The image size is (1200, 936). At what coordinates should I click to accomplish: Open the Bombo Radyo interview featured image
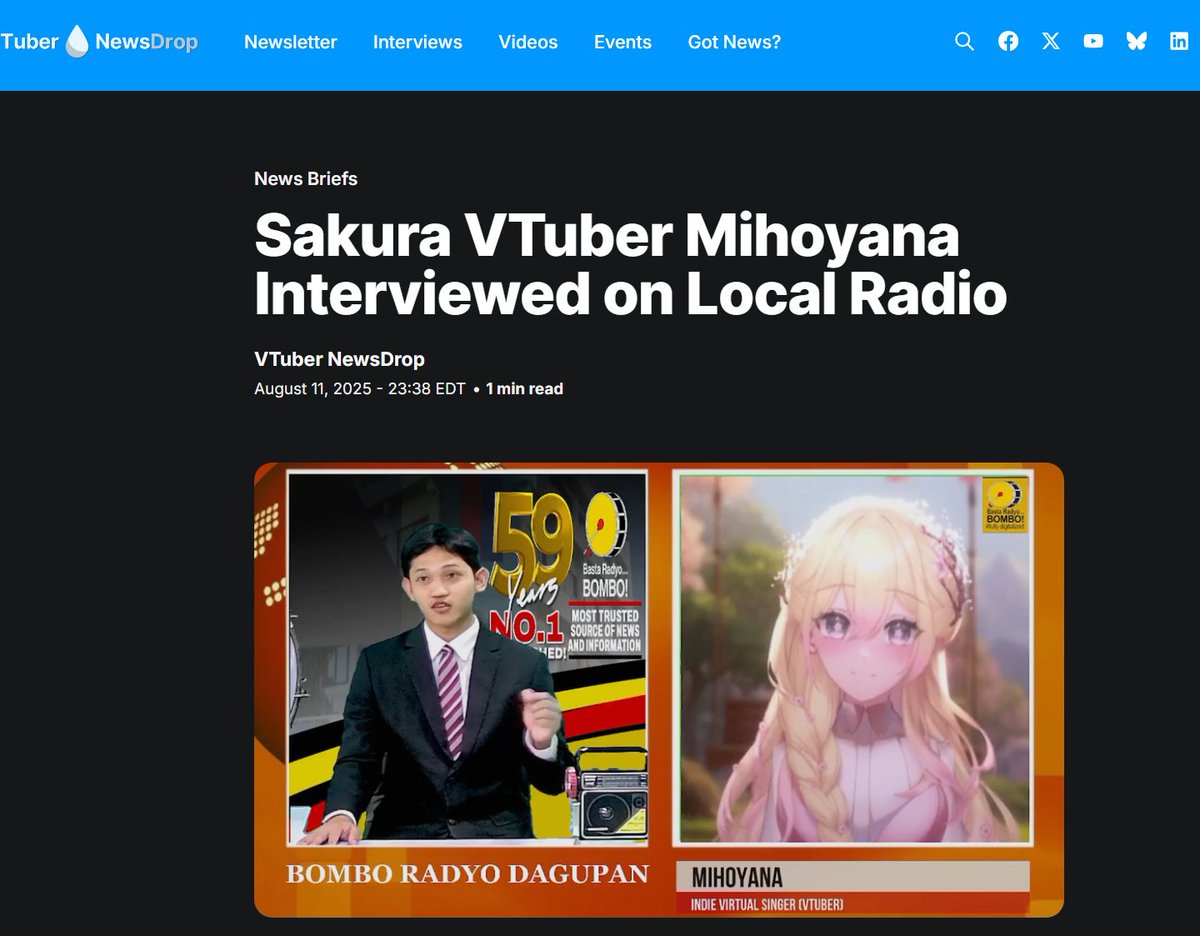[x=659, y=689]
